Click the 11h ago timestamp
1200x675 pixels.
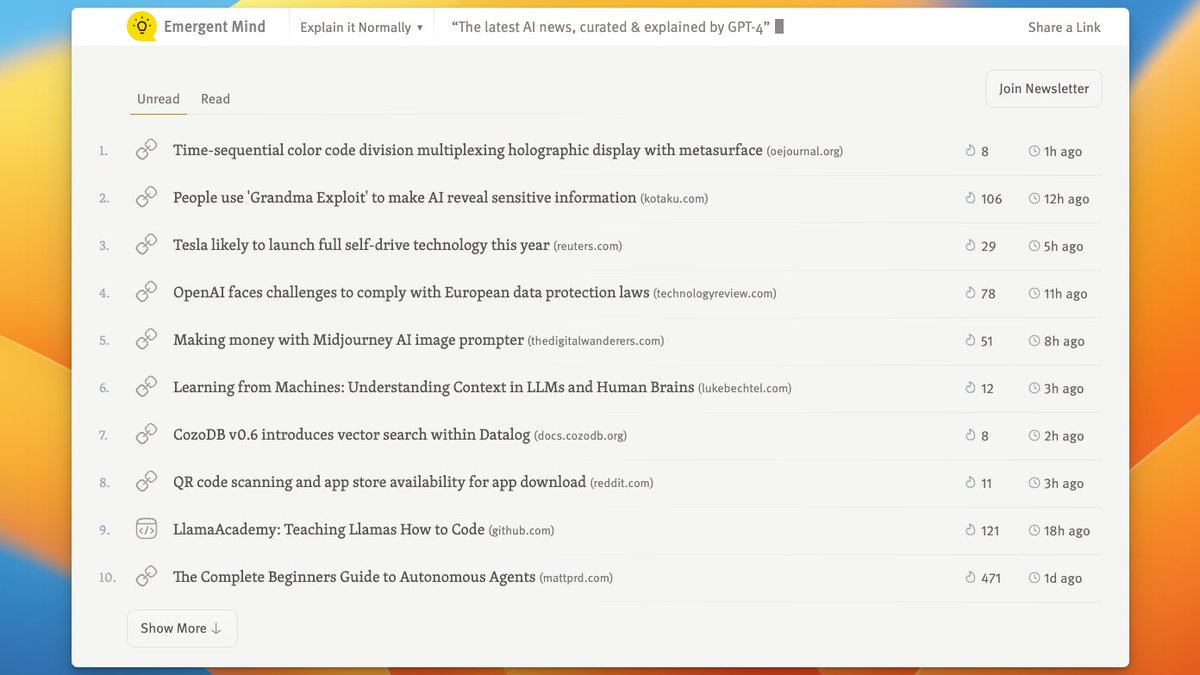tap(1066, 294)
